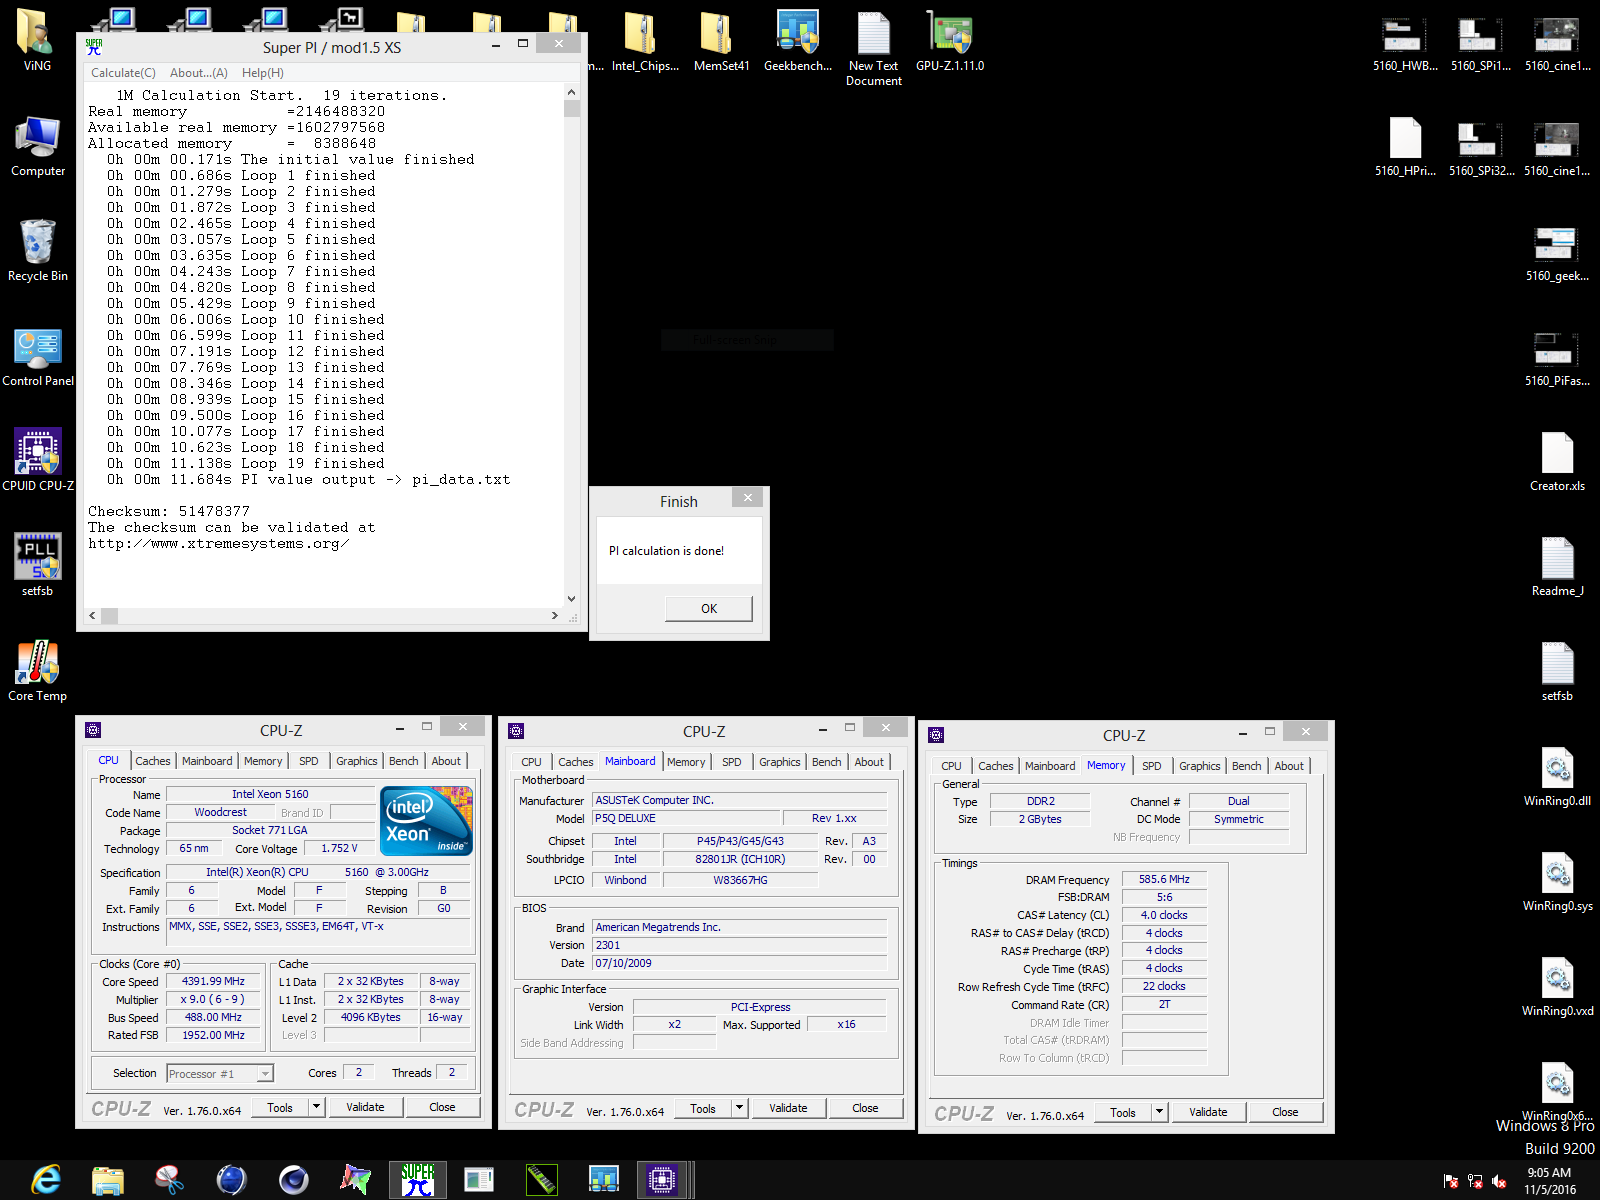1600x1200 pixels.
Task: Switch to SPD tab in middle CPU-Z
Action: point(732,762)
